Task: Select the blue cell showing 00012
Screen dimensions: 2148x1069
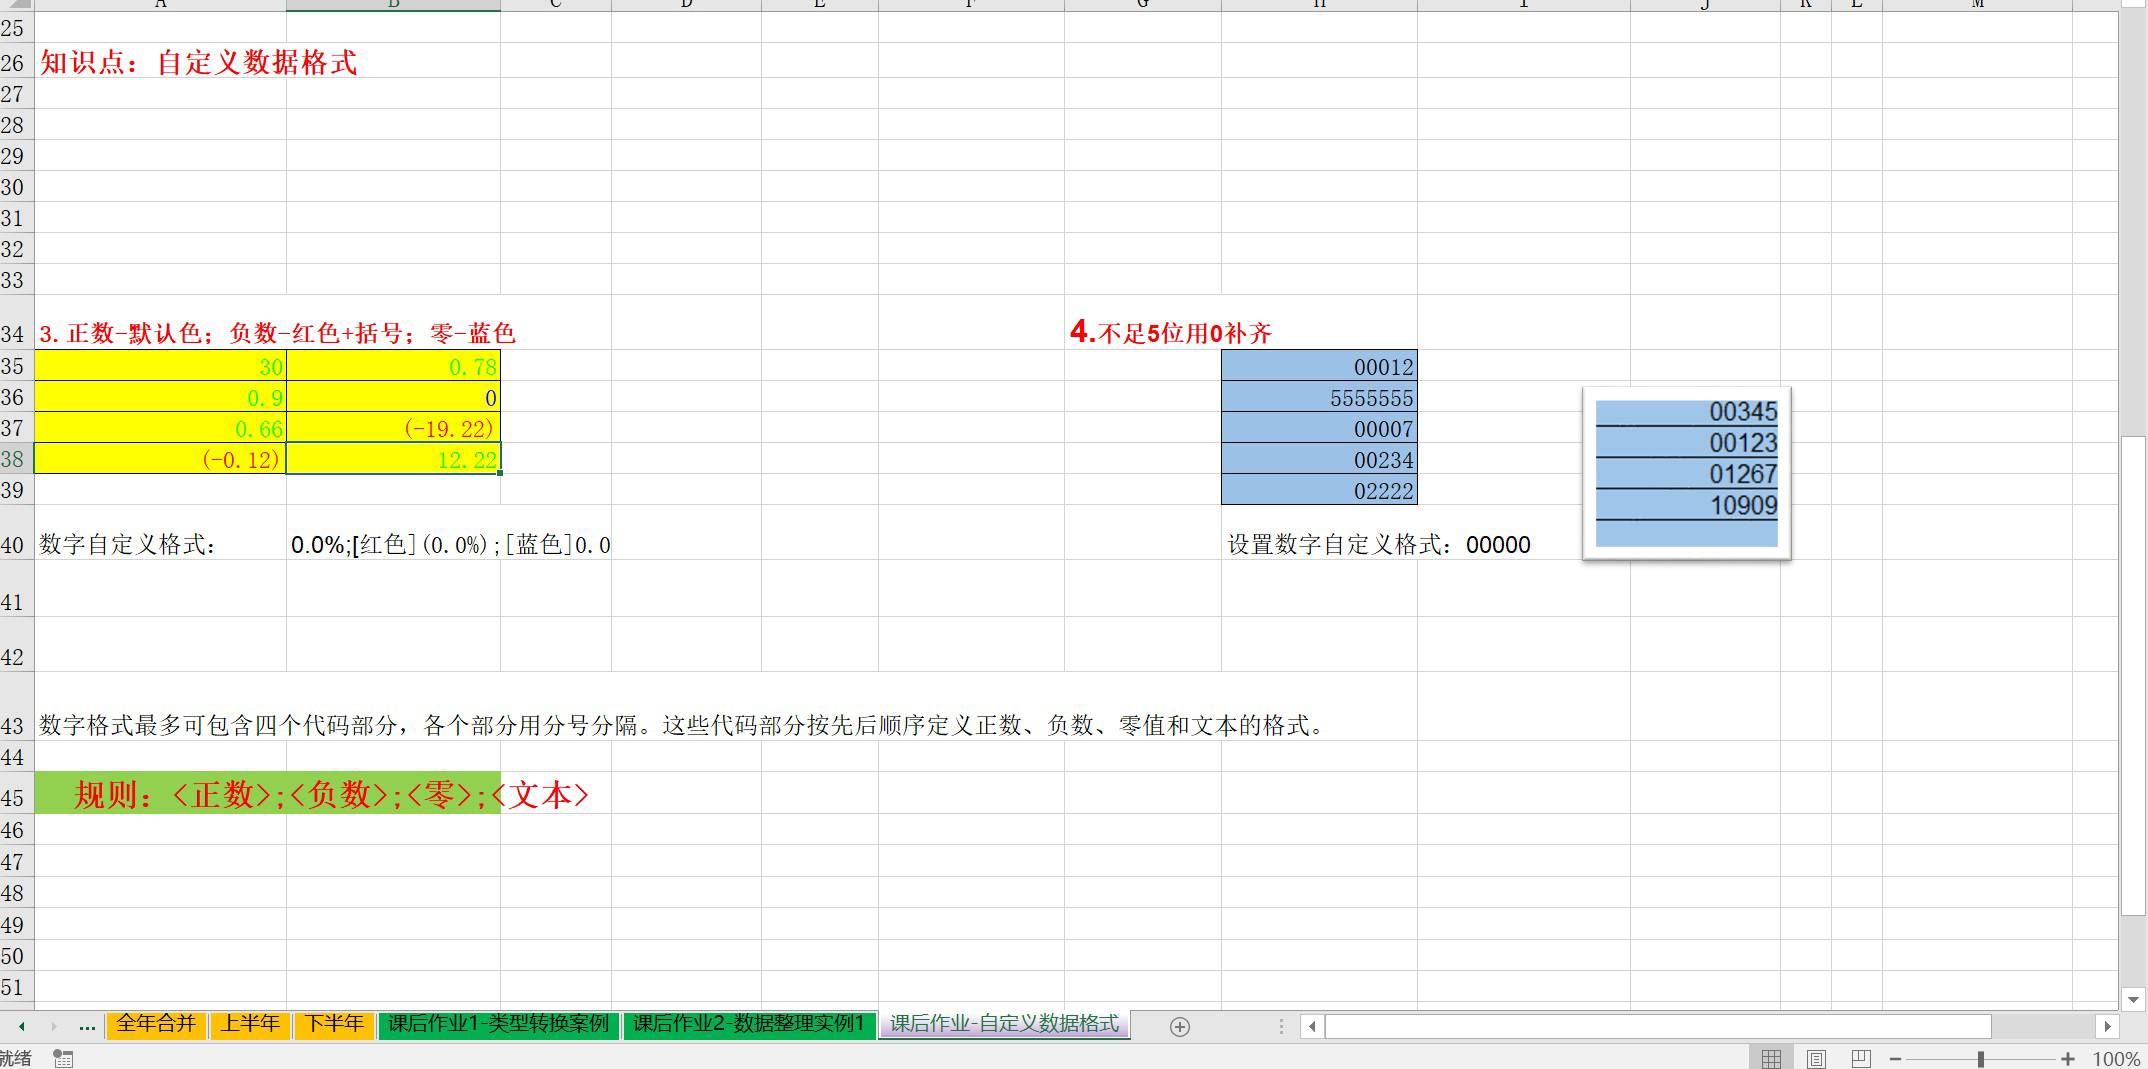Action: [1319, 366]
